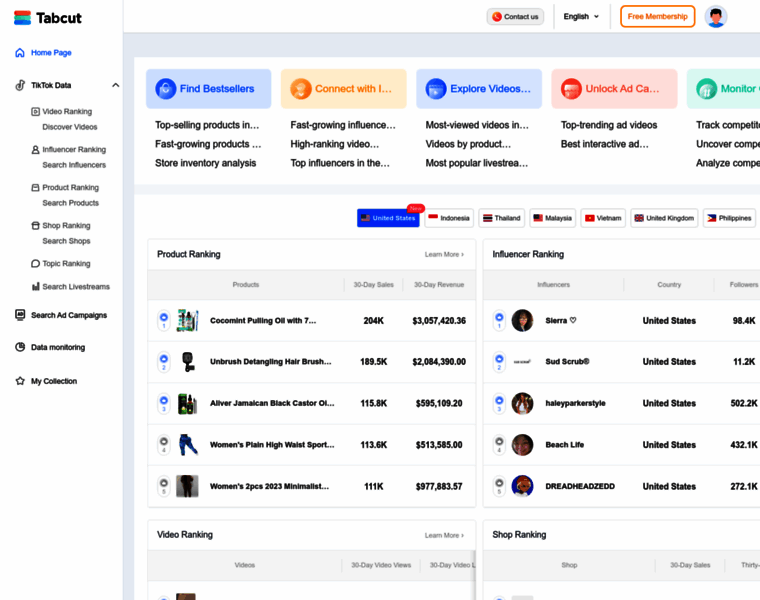Select the United States country tab

(x=388, y=218)
